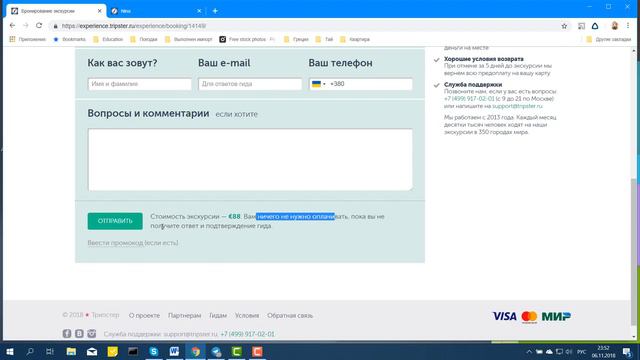Open the orange recorder taskbar icon
640x360 pixels.
257,351
